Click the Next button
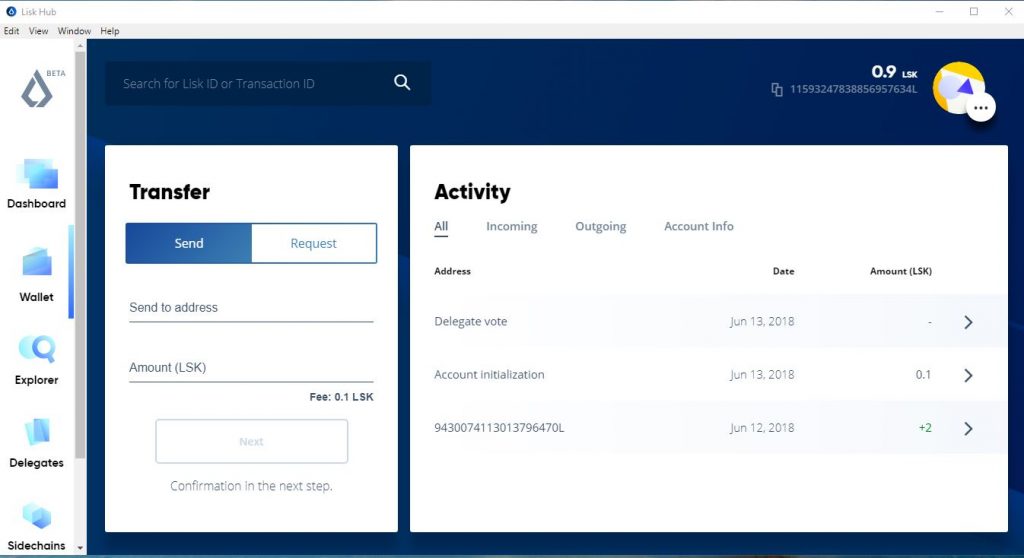This screenshot has height=558, width=1024. pyautogui.click(x=251, y=442)
